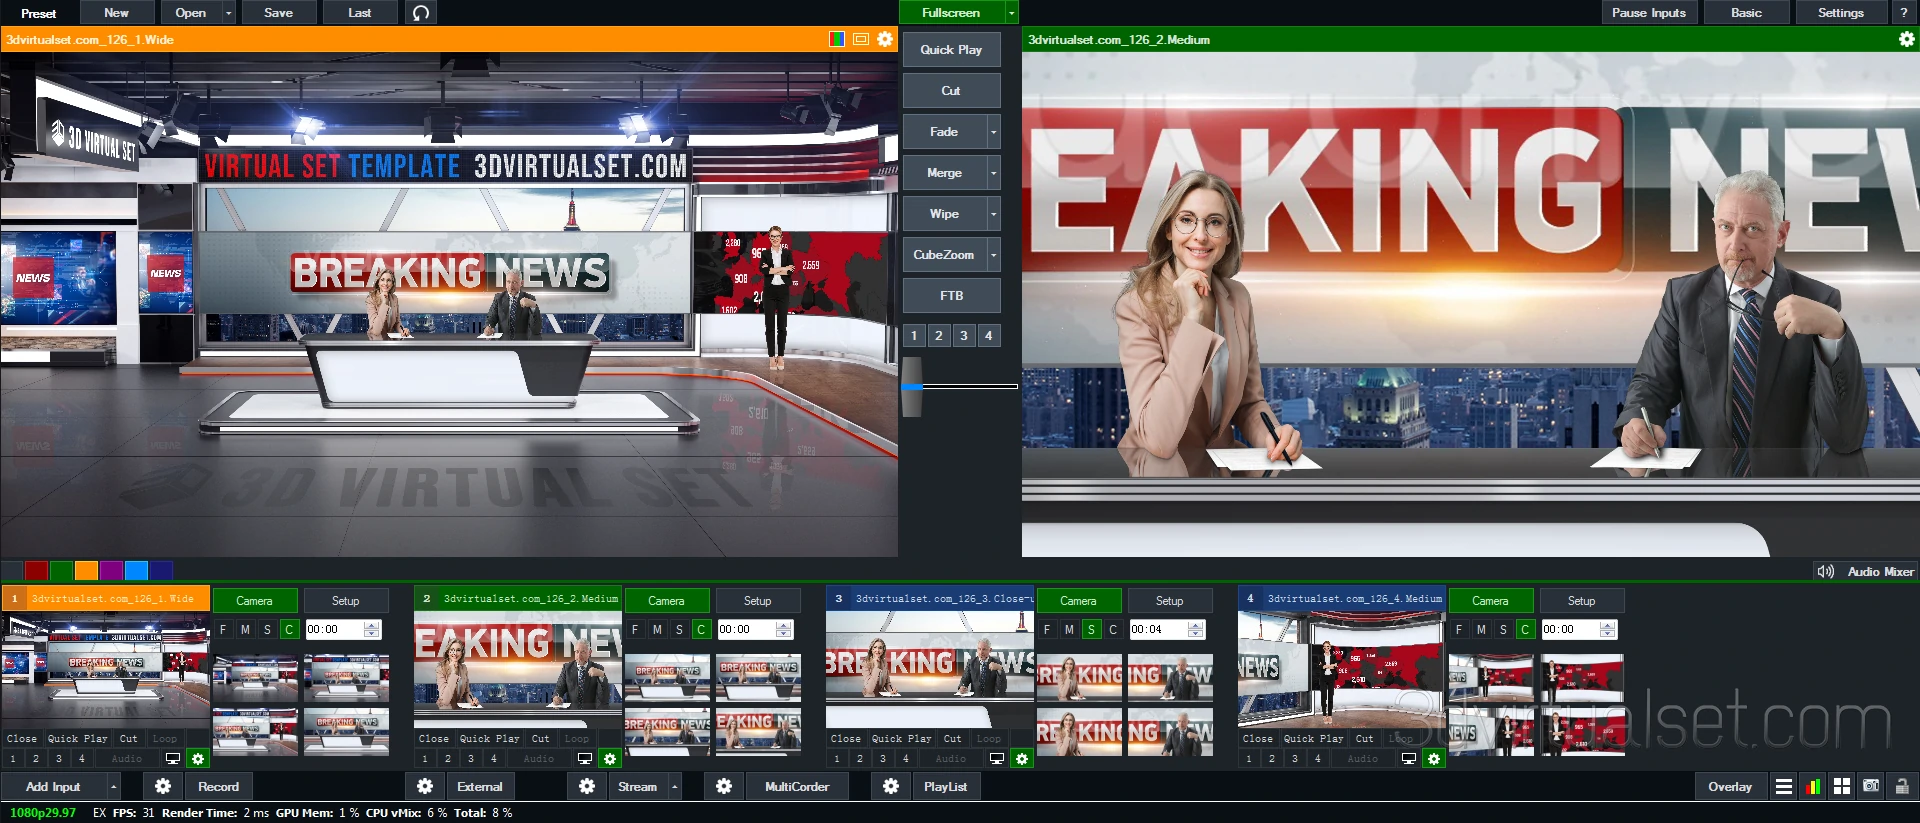
Task: Expand the Add Input dropdown arrow
Action: [113, 787]
